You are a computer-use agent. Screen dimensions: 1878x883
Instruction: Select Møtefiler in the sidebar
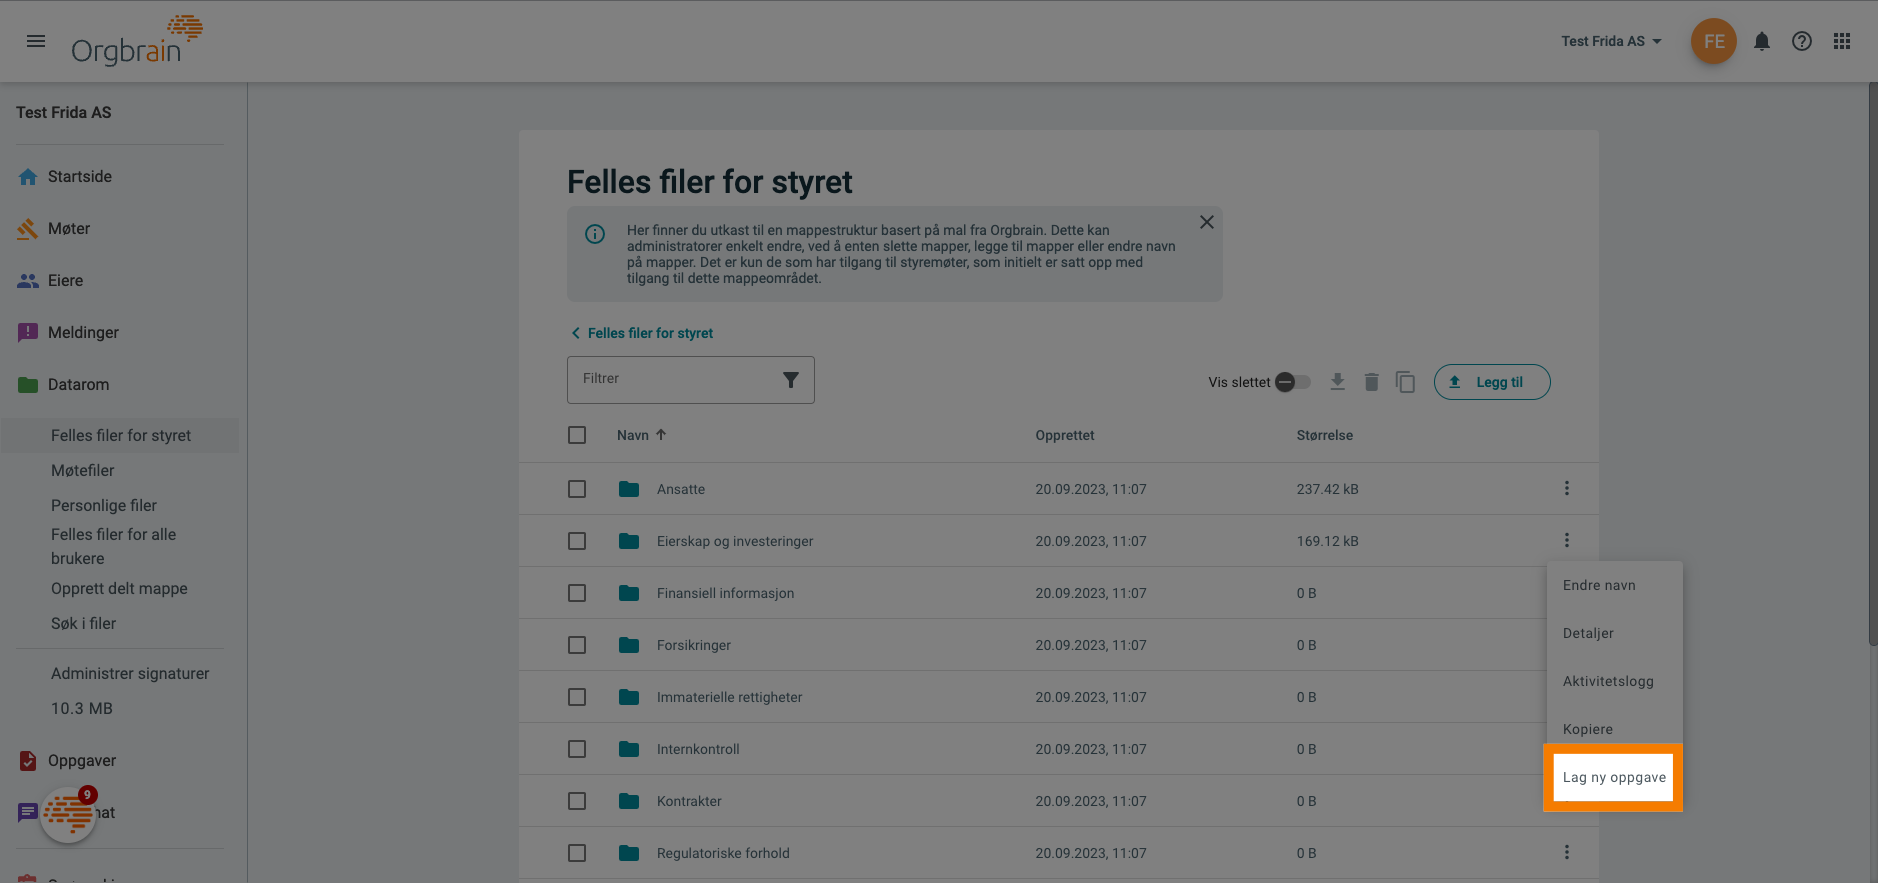83,470
